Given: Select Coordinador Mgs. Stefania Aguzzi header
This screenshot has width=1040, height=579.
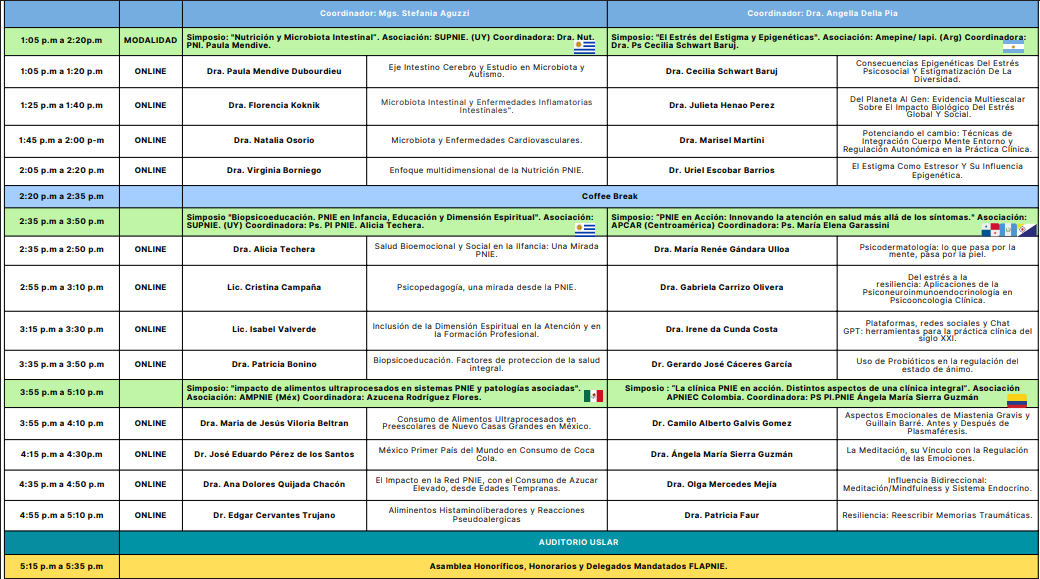Looking at the screenshot, I should tap(393, 13).
